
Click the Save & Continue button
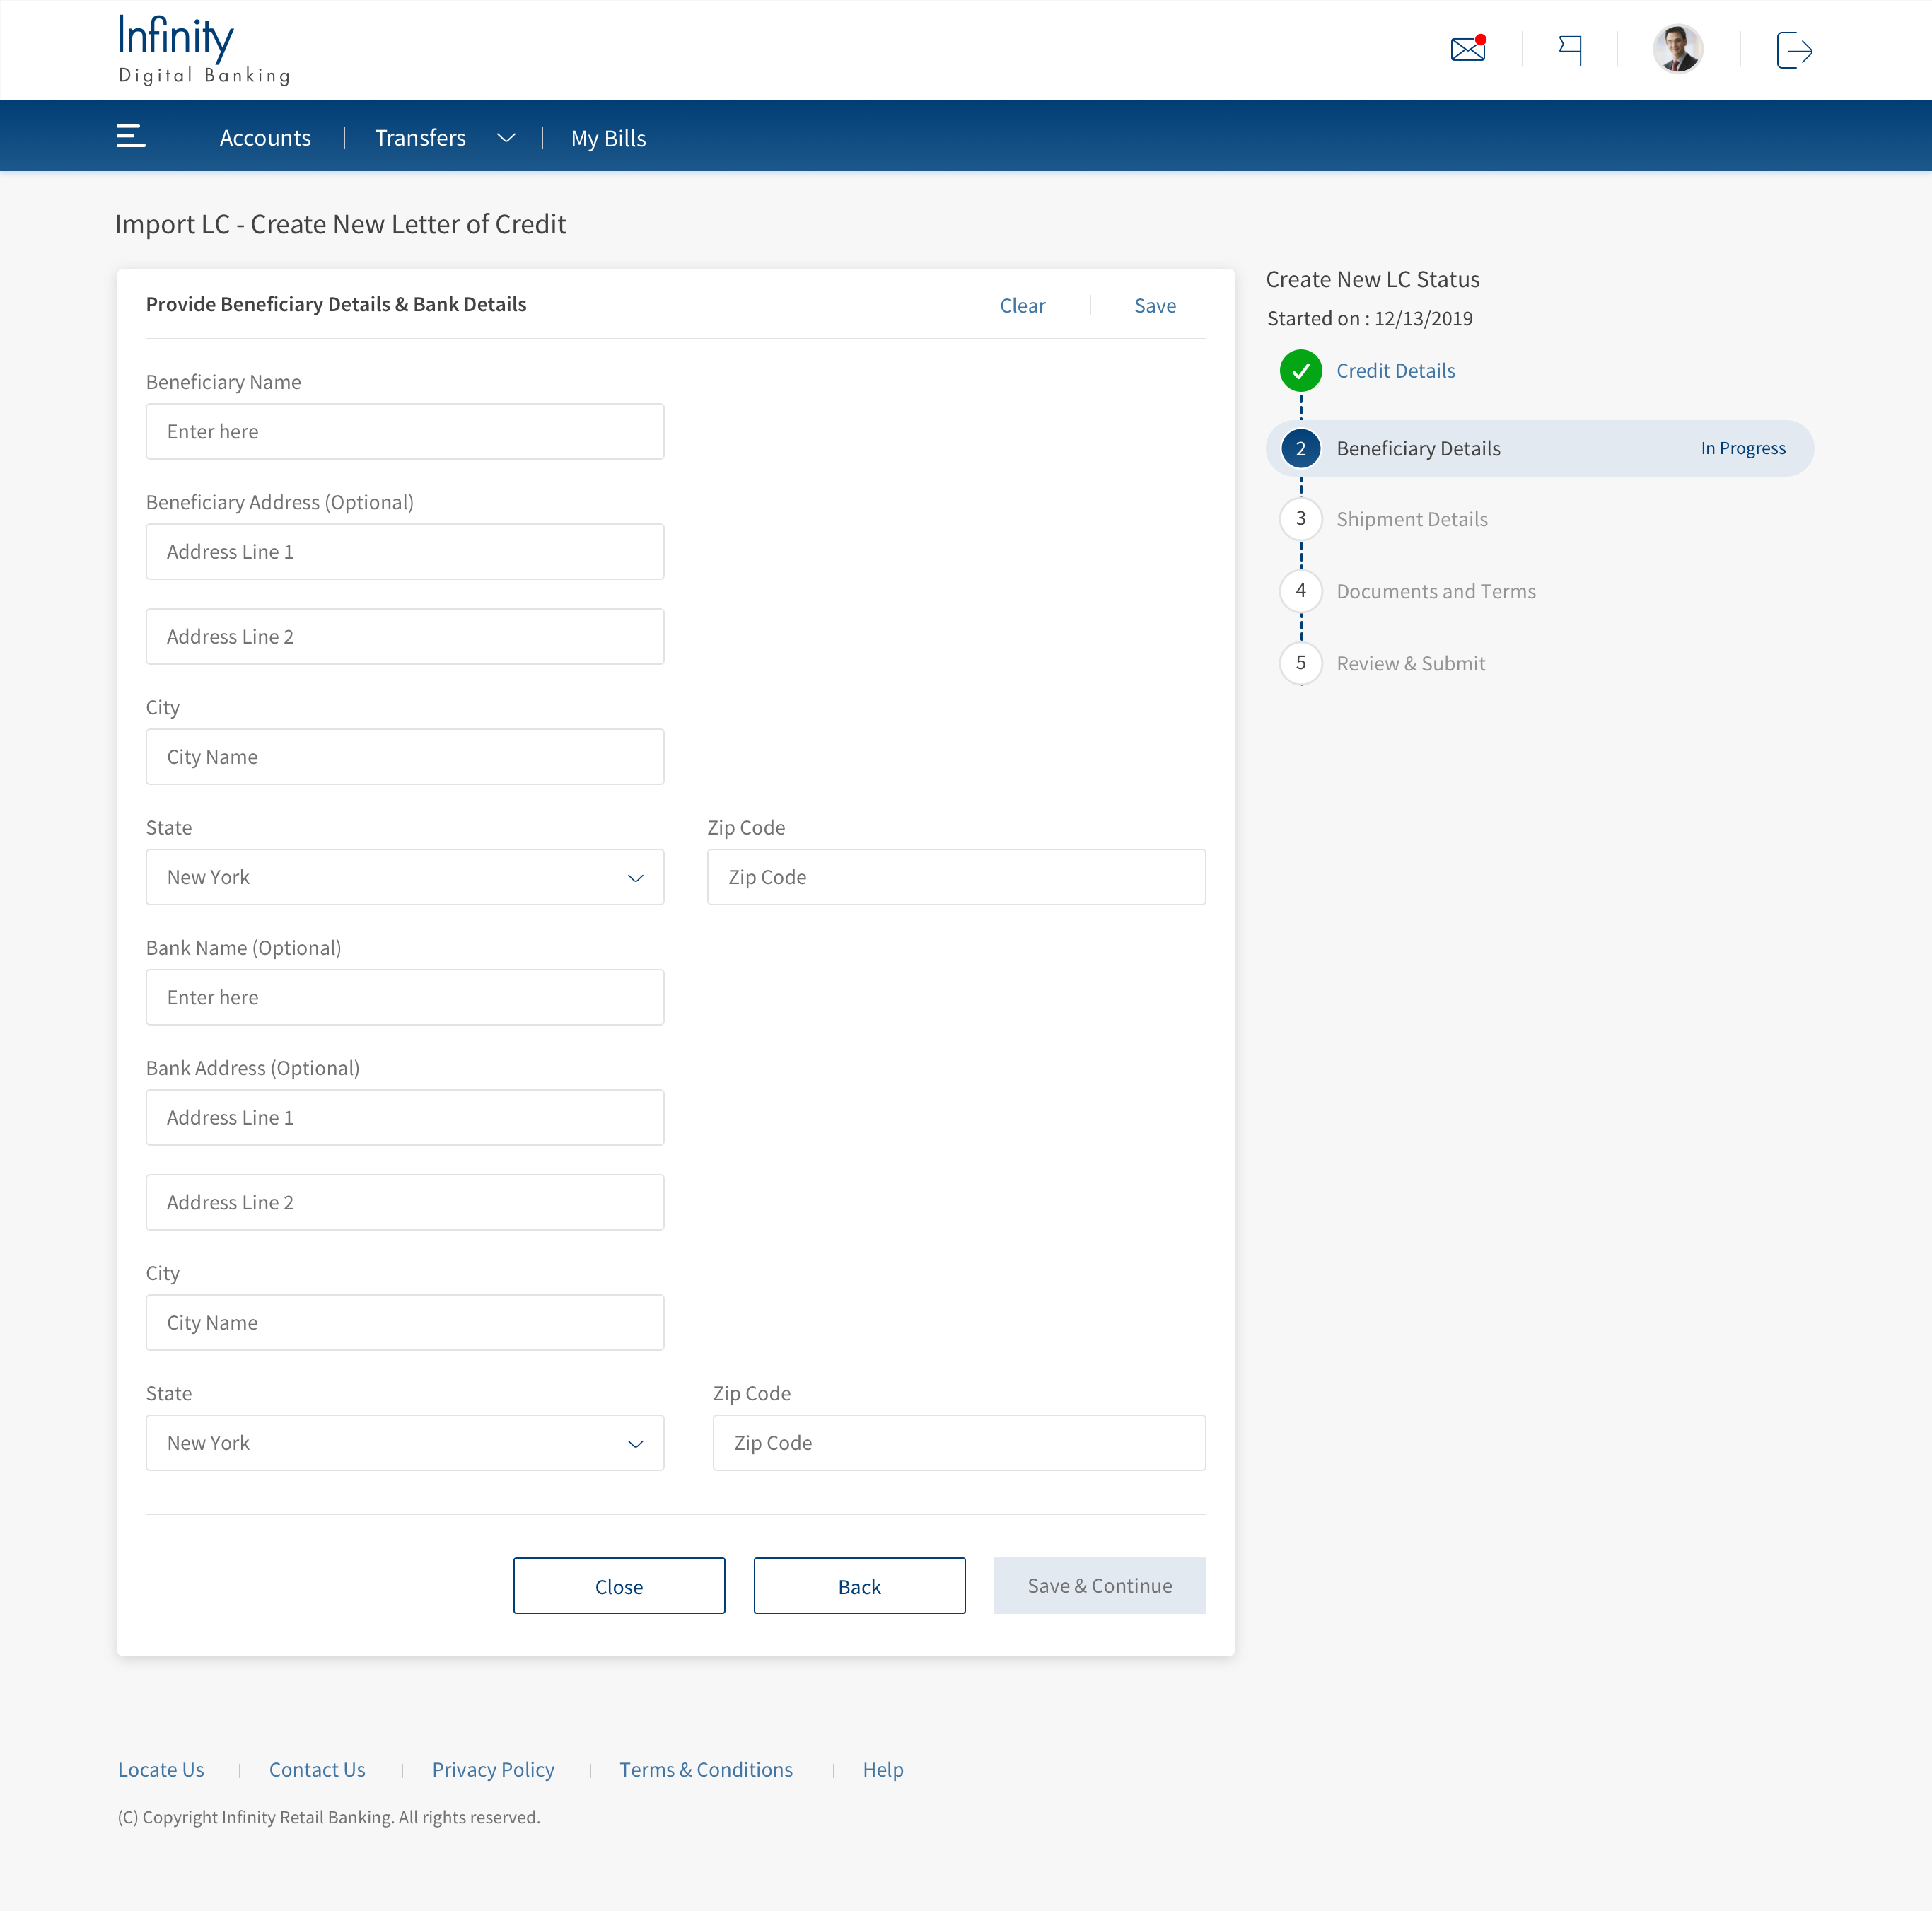point(1099,1586)
